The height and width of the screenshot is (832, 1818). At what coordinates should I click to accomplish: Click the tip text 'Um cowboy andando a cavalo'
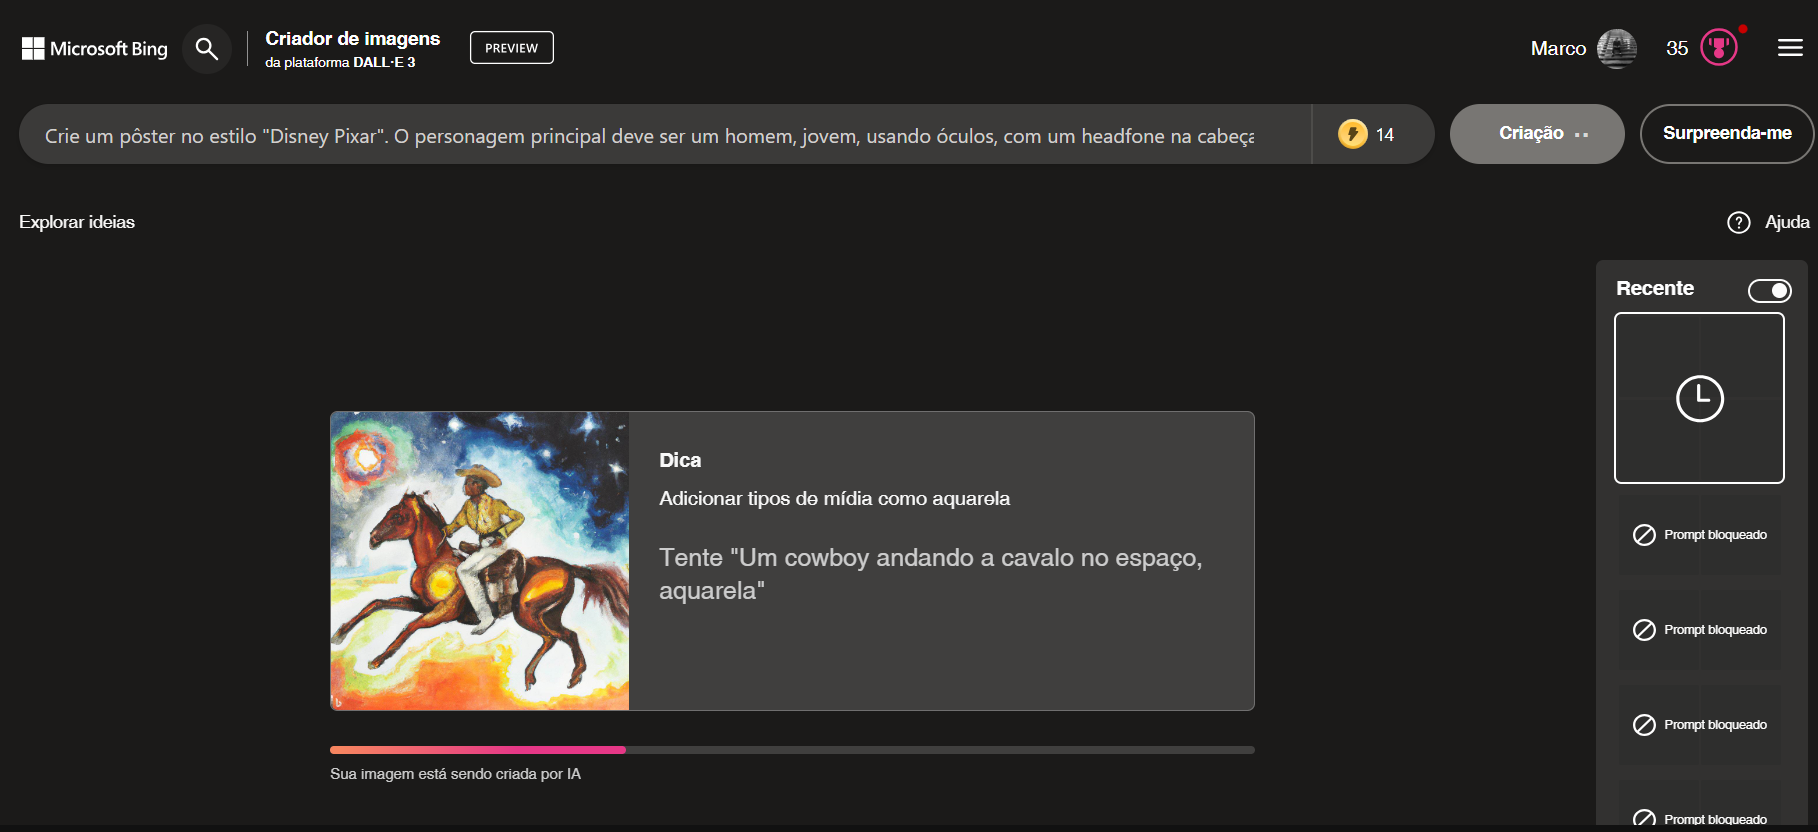coord(930,574)
